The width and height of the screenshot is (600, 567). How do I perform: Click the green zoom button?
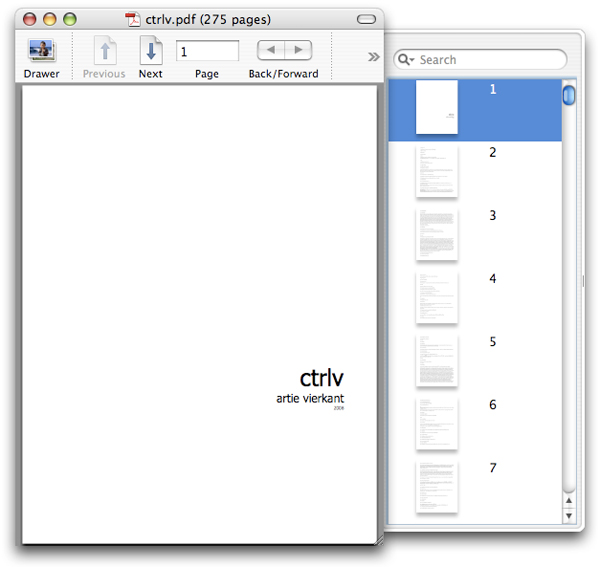click(70, 19)
